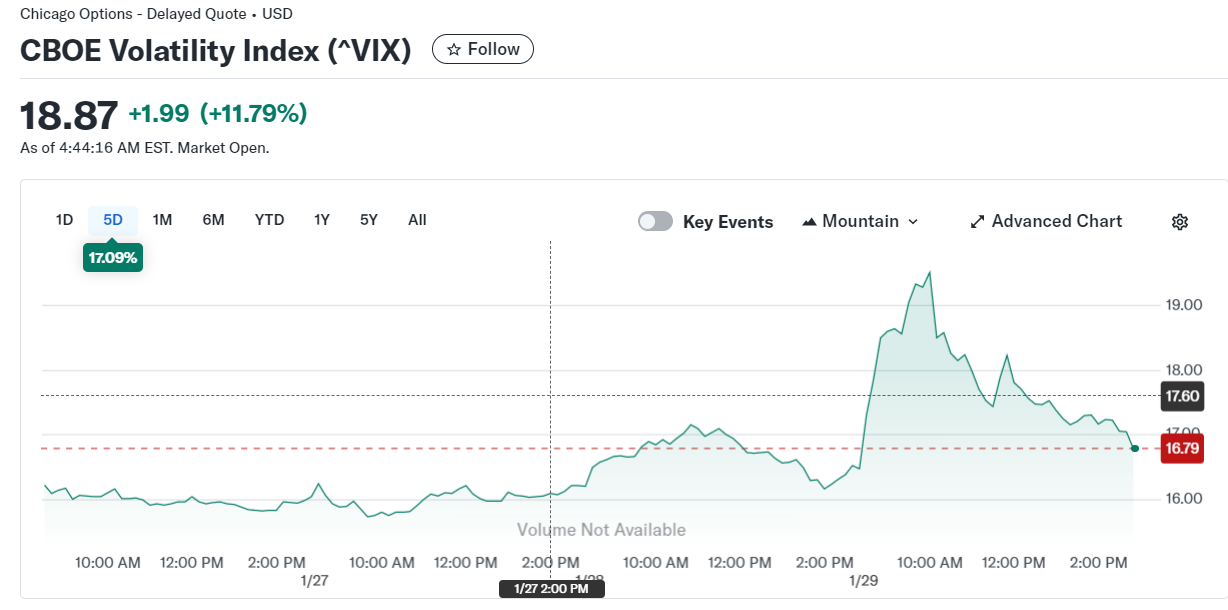Screen dimensions: 1228x610
Task: Click the chart peak near 10:00 AM 1/29
Action: tap(930, 272)
